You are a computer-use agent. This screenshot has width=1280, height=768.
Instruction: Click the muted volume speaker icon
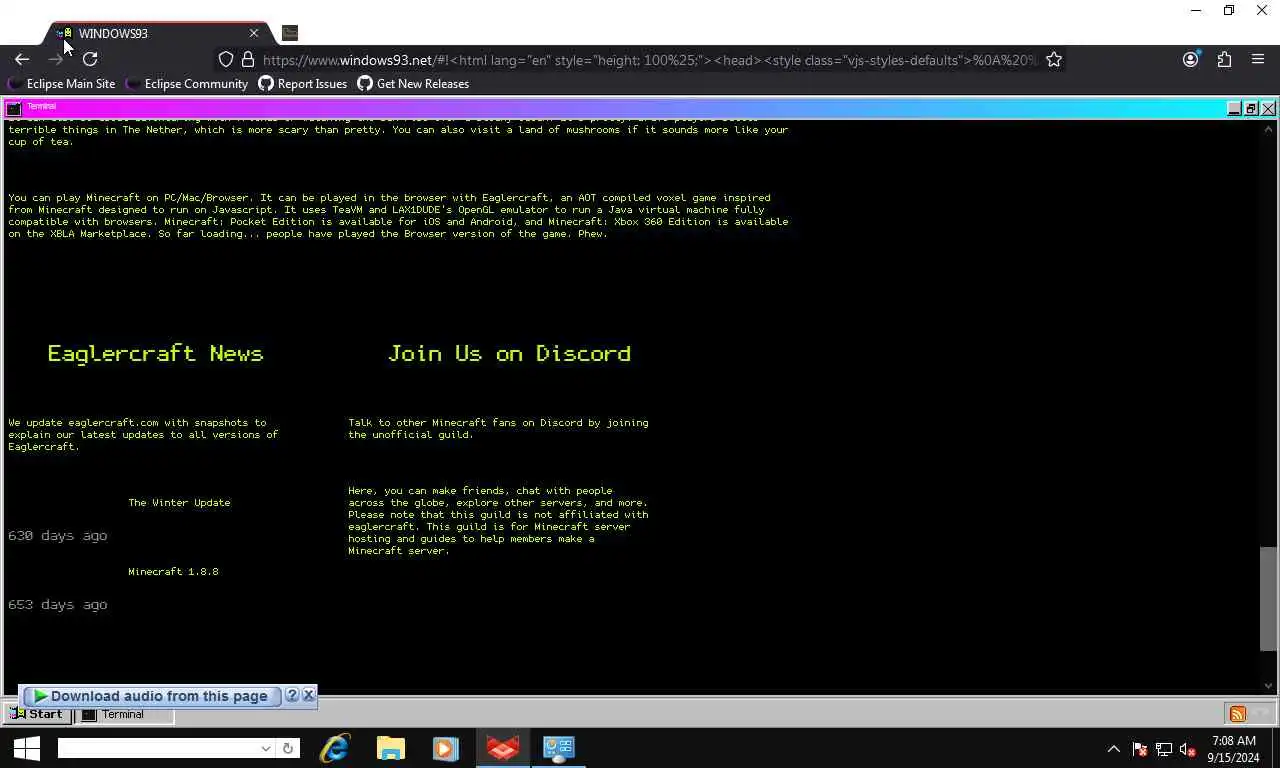click(1188, 748)
